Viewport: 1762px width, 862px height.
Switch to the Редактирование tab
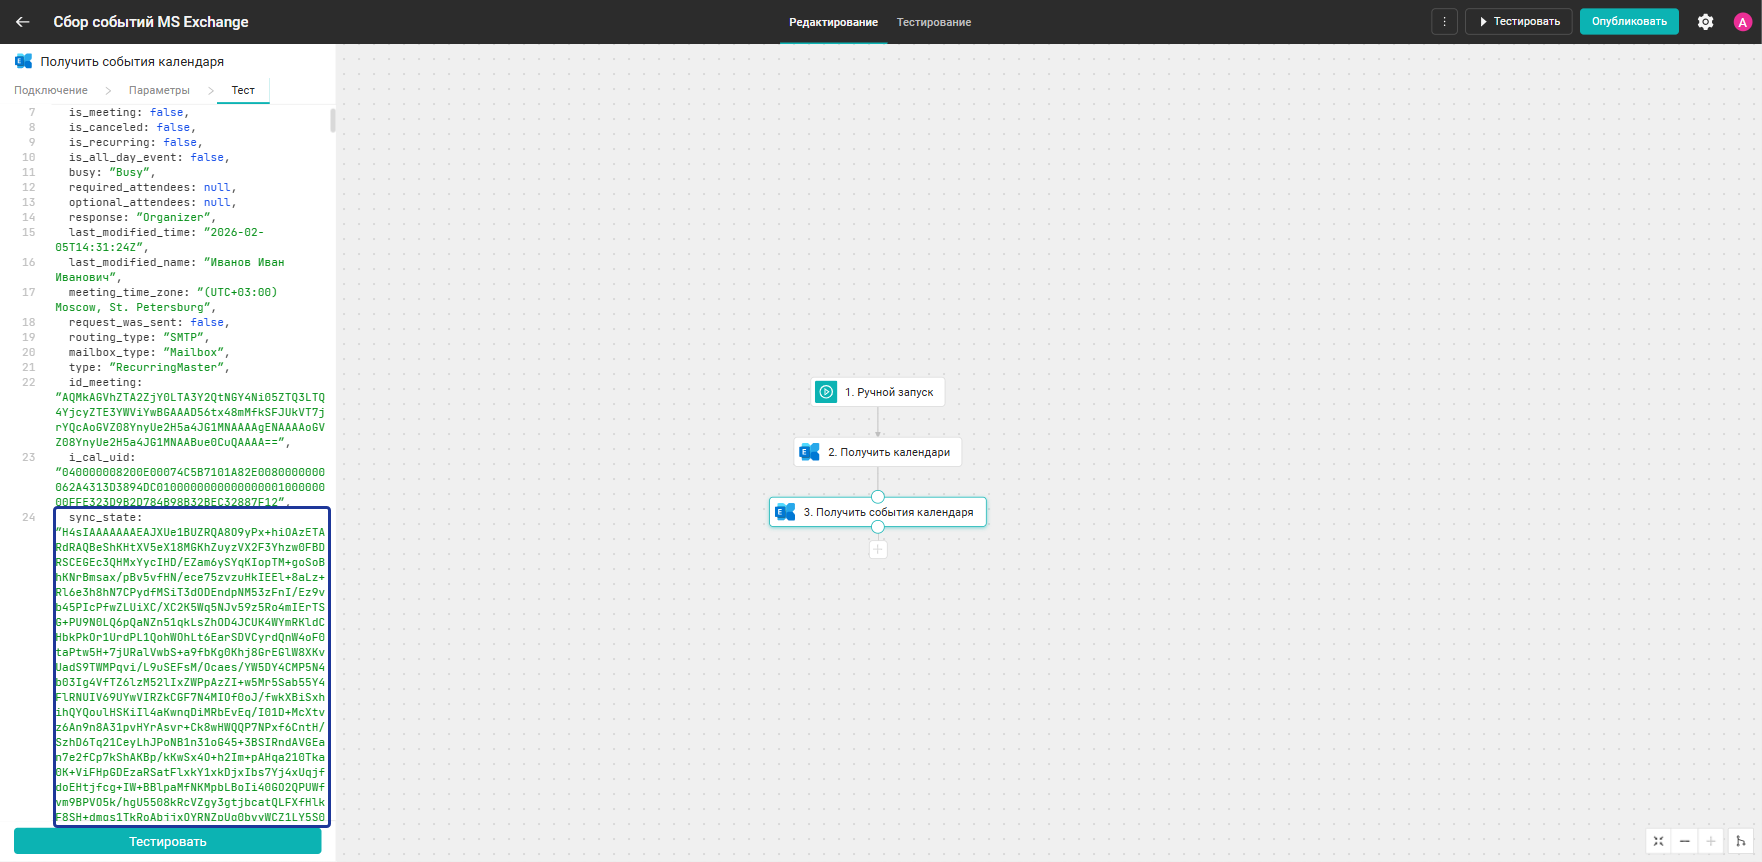[833, 22]
